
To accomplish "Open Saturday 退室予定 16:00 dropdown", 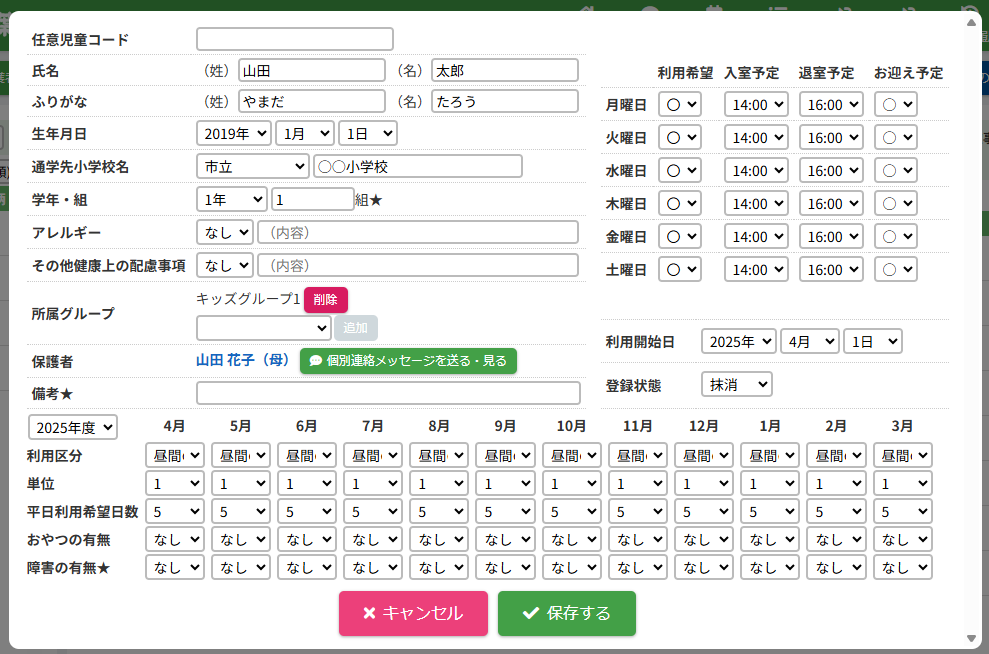I will click(x=832, y=270).
